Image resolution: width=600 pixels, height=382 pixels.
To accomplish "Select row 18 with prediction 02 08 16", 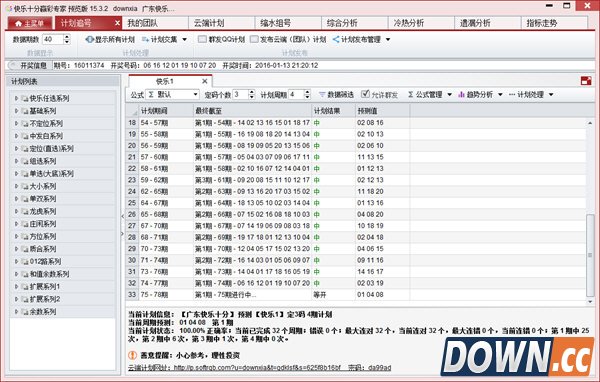I will tap(356, 123).
